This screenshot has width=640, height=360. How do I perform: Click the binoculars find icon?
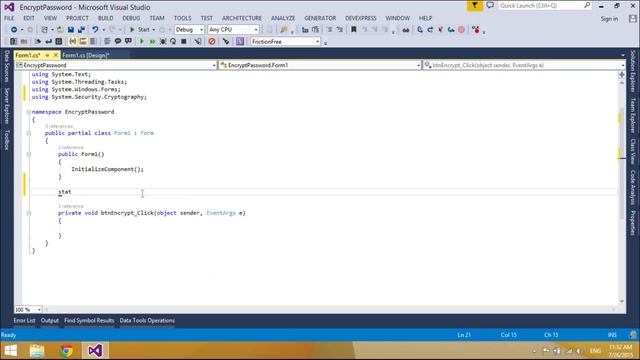(x=406, y=29)
